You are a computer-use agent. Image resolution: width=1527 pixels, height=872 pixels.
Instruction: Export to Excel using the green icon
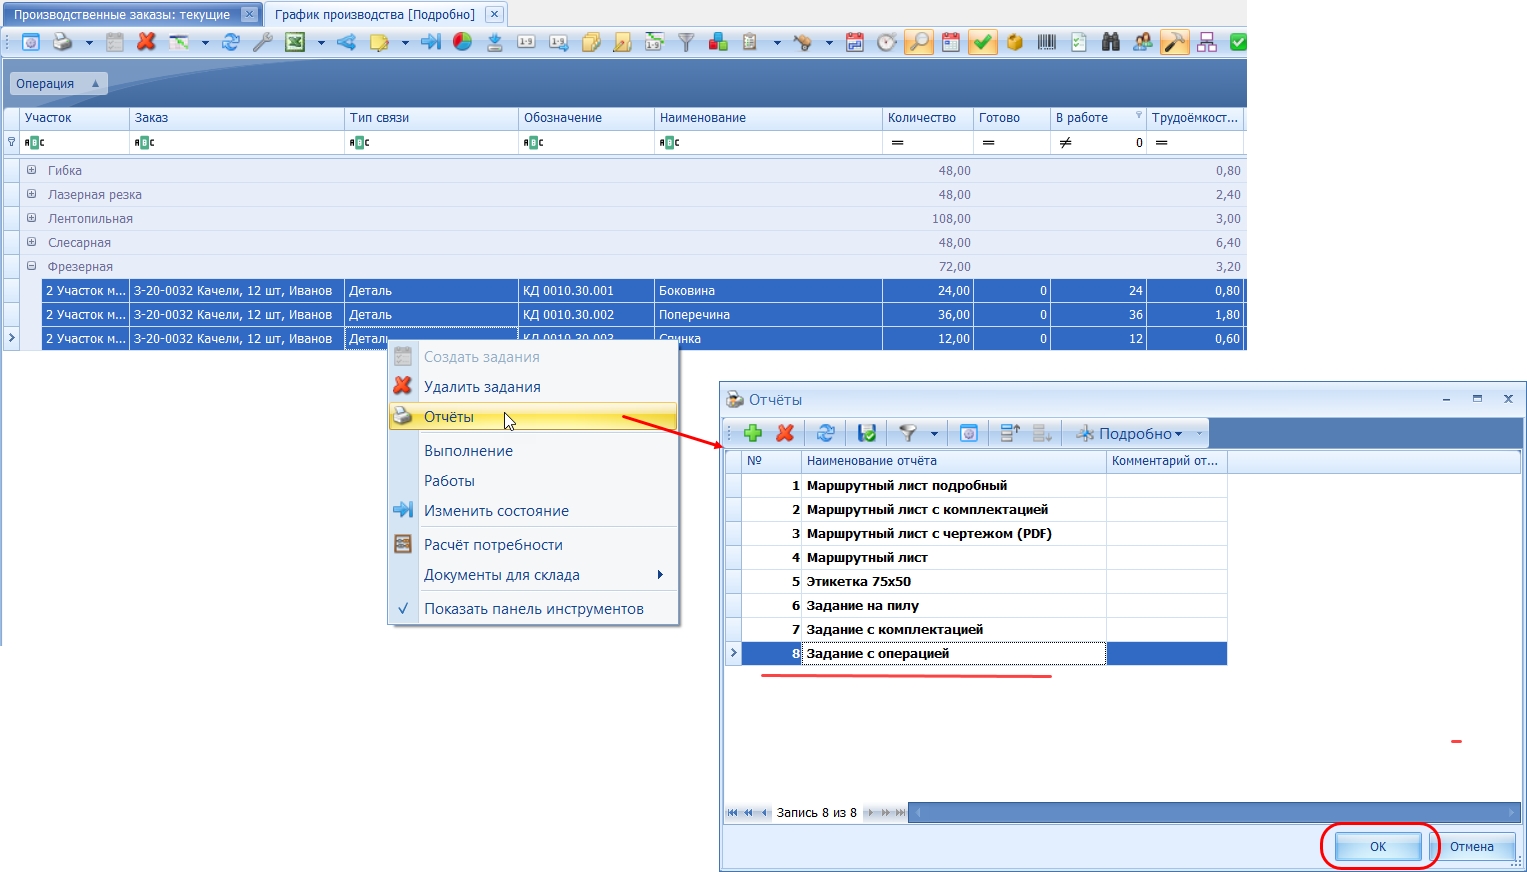(295, 42)
